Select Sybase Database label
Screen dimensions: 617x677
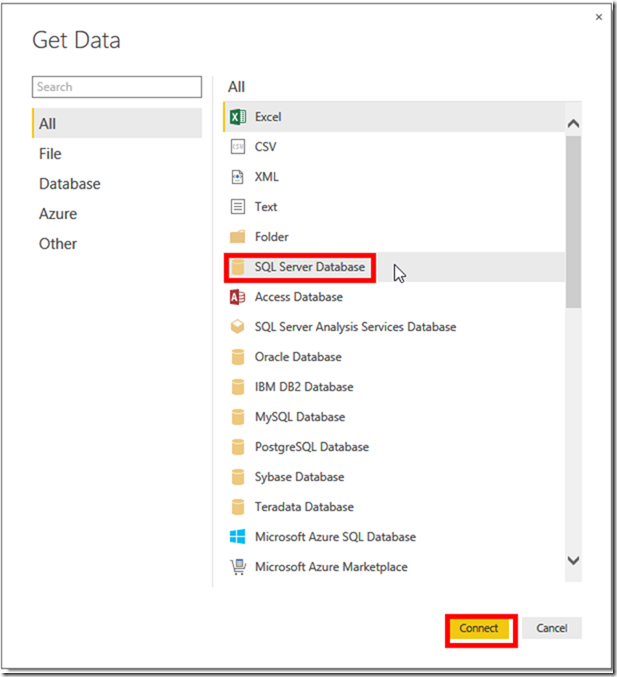(299, 477)
